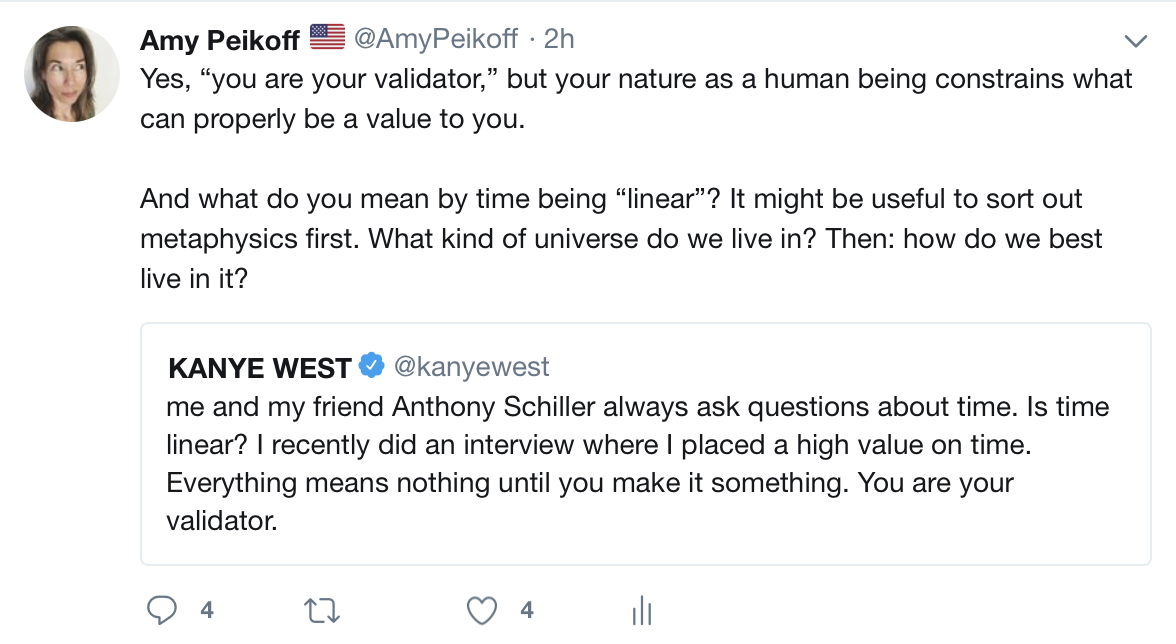Click the @kanyewest handle
Viewport: 1176px width, 644px height.
472,367
